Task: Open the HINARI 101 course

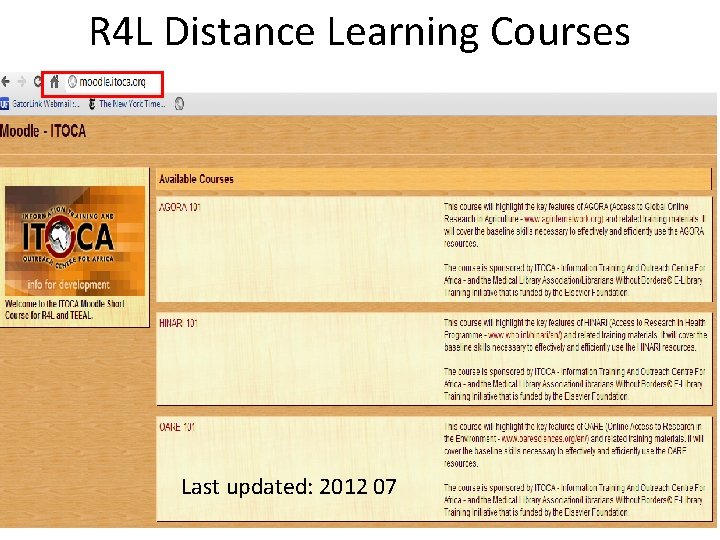Action: [x=178, y=323]
